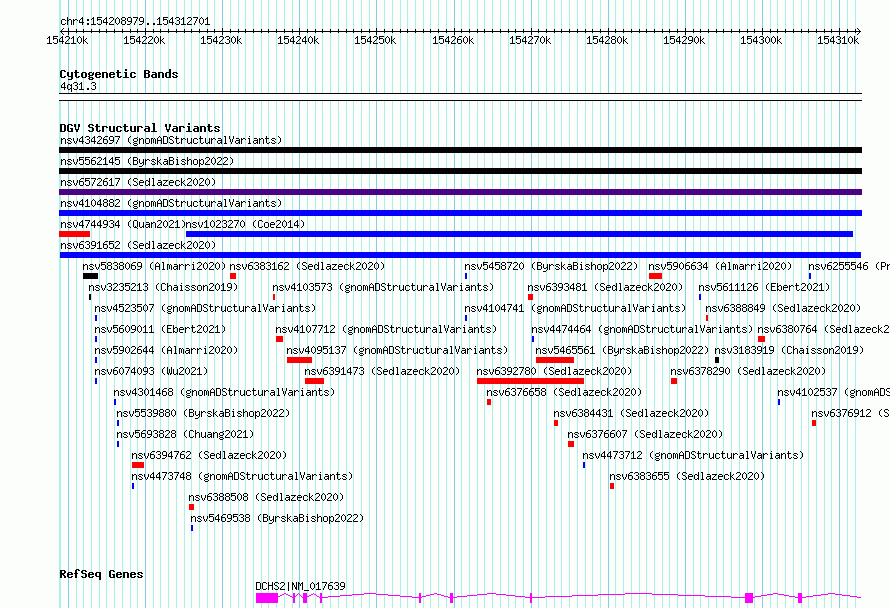Select nsv4523507 gnomADStructuralVariants label
The image size is (890, 608).
[205, 308]
